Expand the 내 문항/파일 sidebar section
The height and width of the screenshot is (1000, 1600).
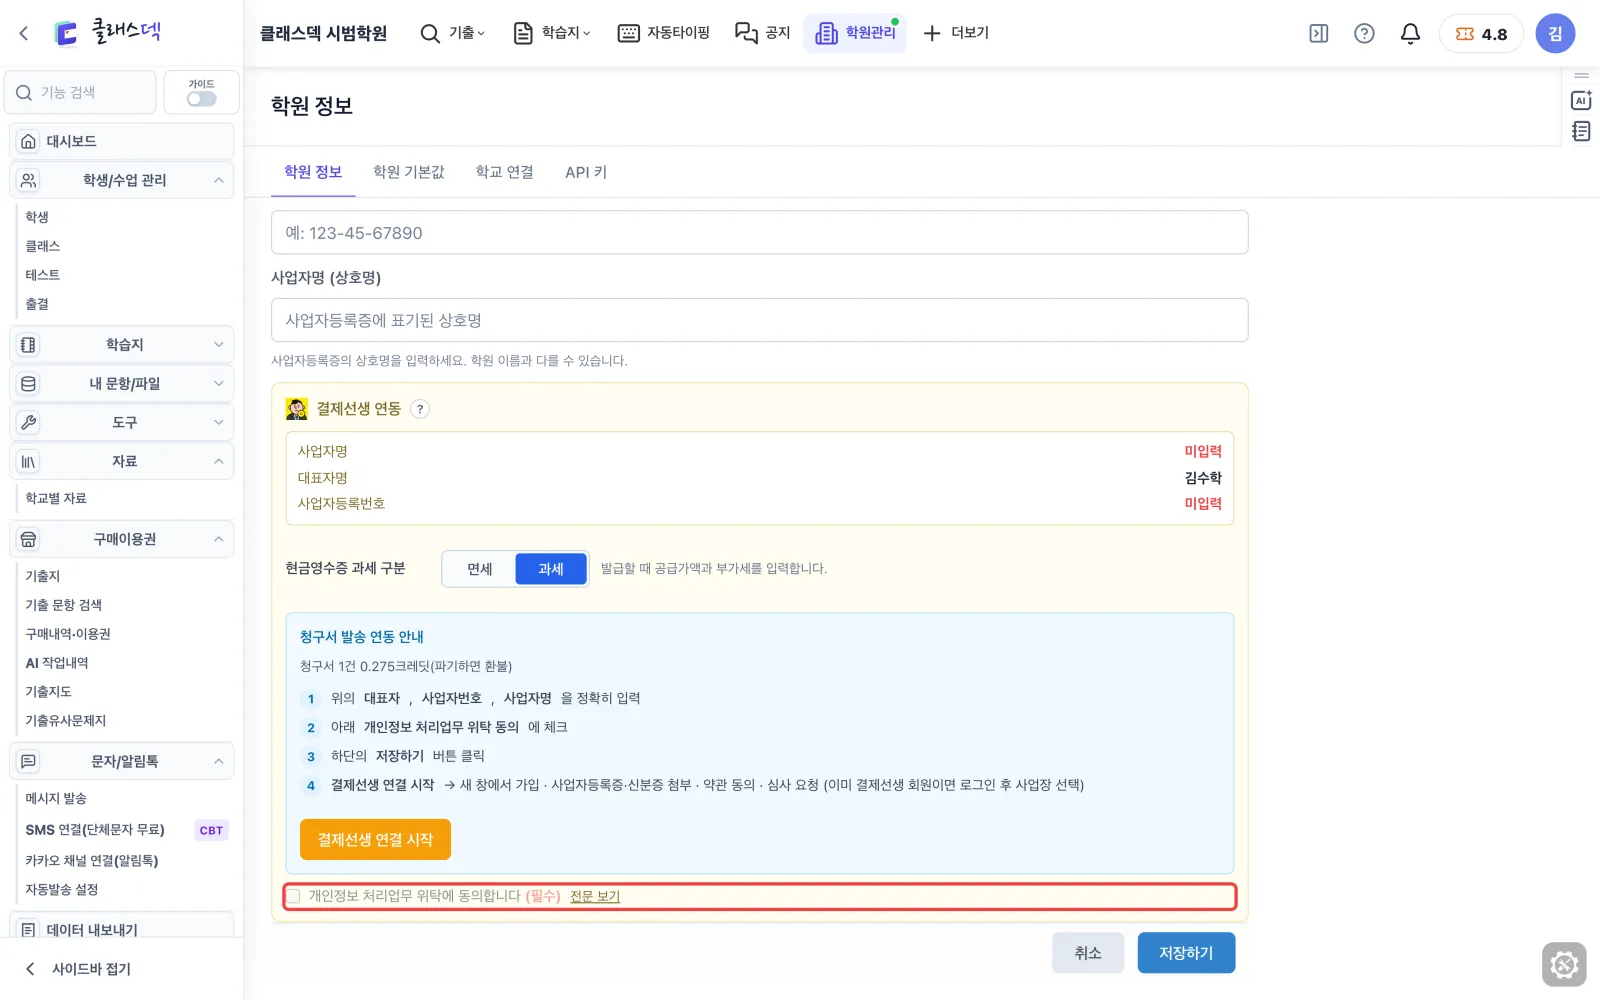pos(122,383)
